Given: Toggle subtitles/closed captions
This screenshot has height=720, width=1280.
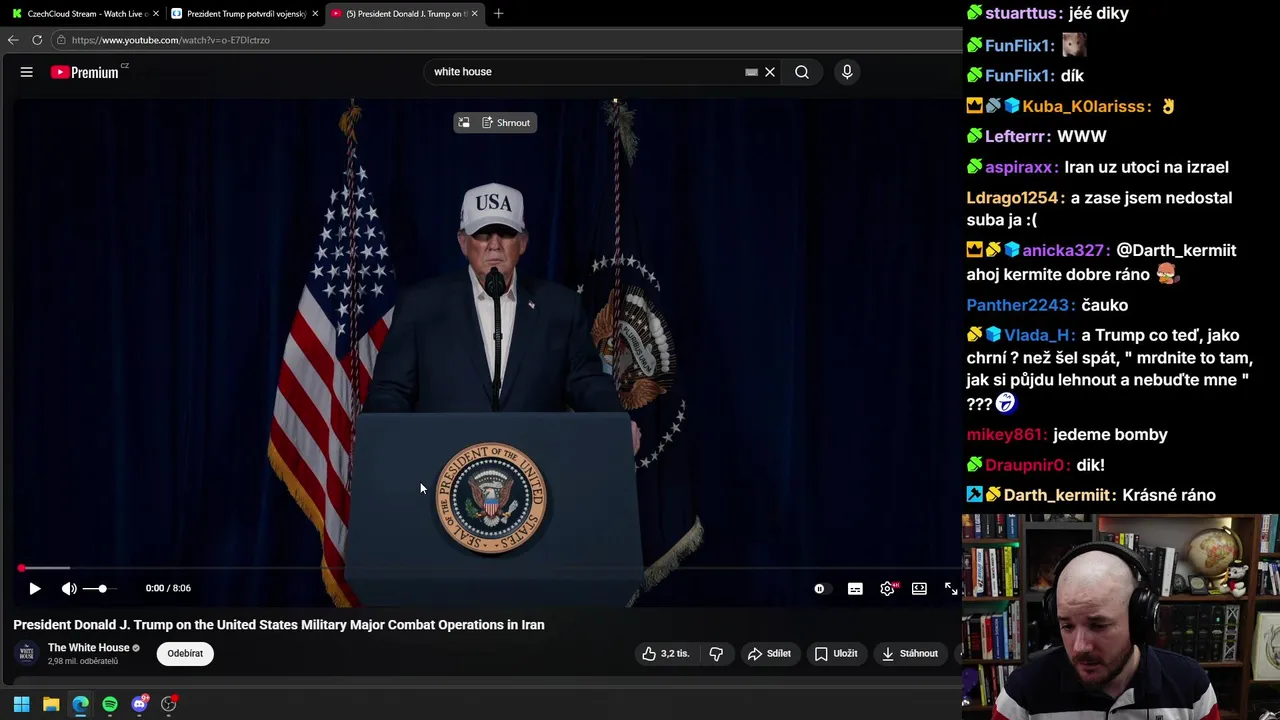Looking at the screenshot, I should [x=855, y=589].
